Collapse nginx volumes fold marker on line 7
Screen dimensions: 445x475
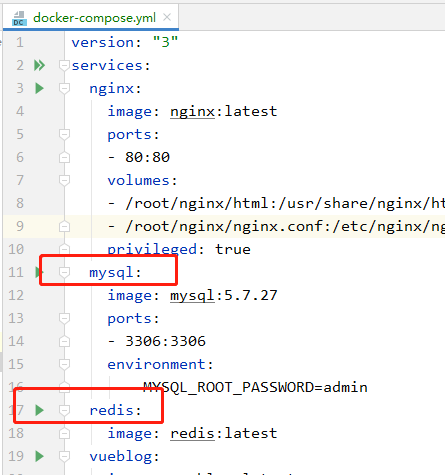[x=64, y=180]
